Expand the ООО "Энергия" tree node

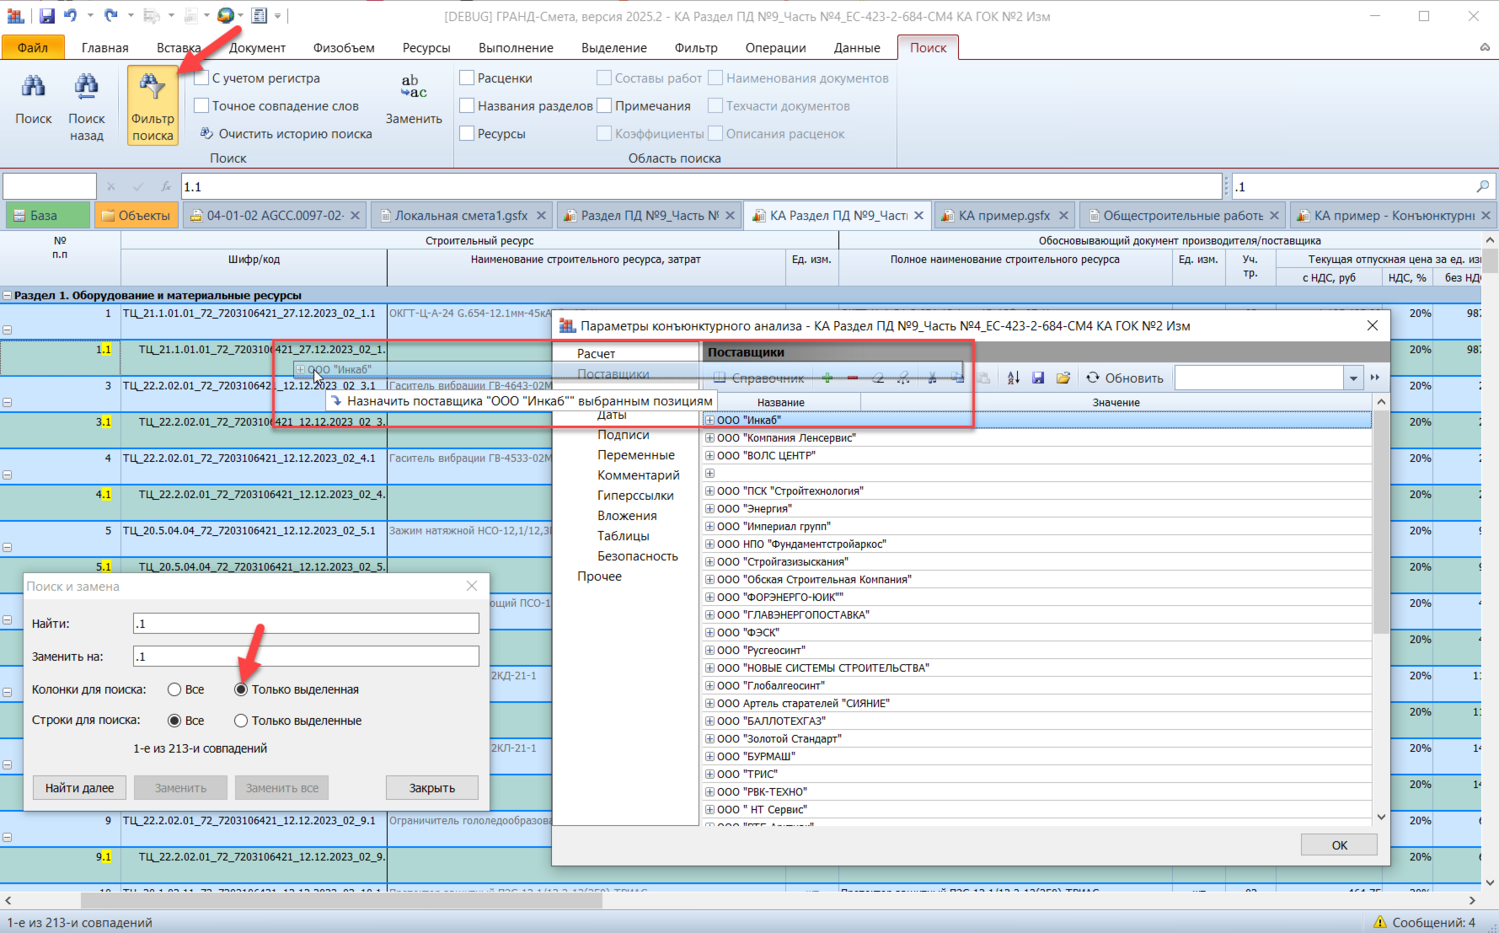pos(710,509)
